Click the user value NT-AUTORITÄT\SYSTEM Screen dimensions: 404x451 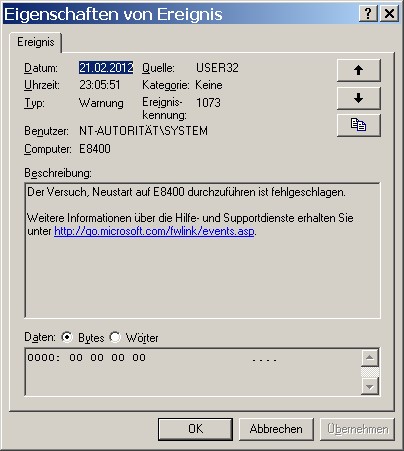pos(143,131)
